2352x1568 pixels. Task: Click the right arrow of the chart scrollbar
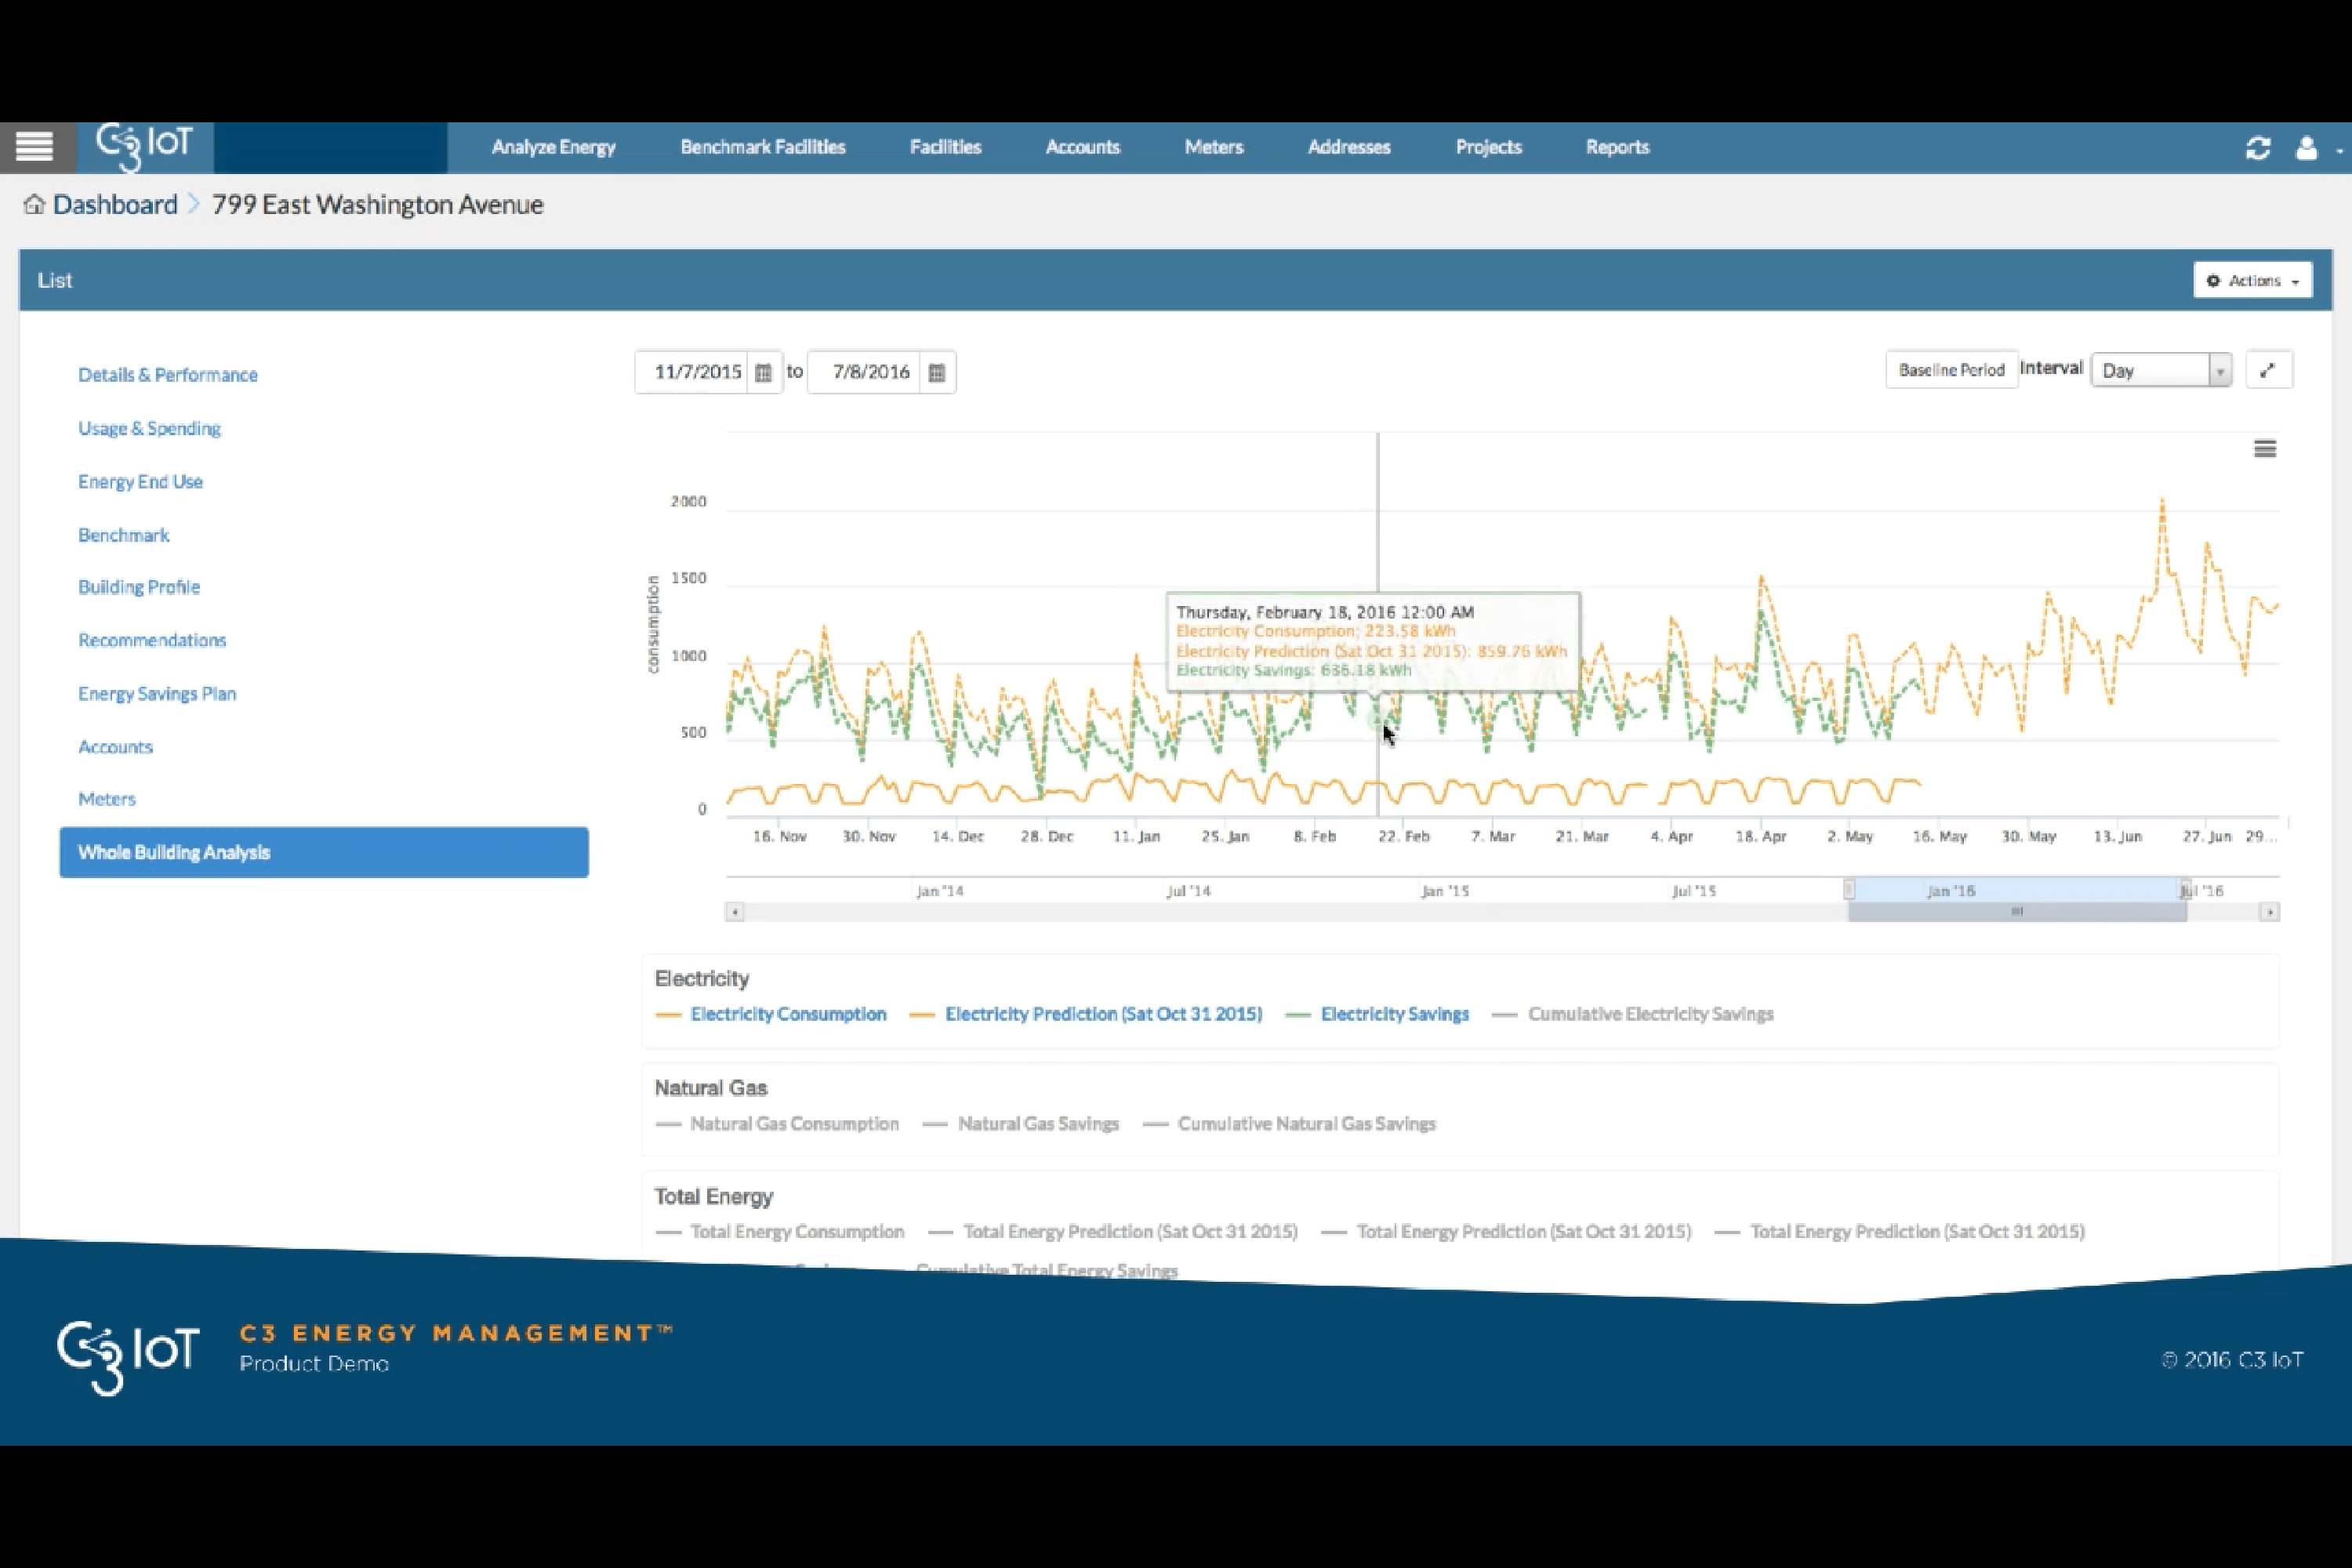click(x=2270, y=912)
